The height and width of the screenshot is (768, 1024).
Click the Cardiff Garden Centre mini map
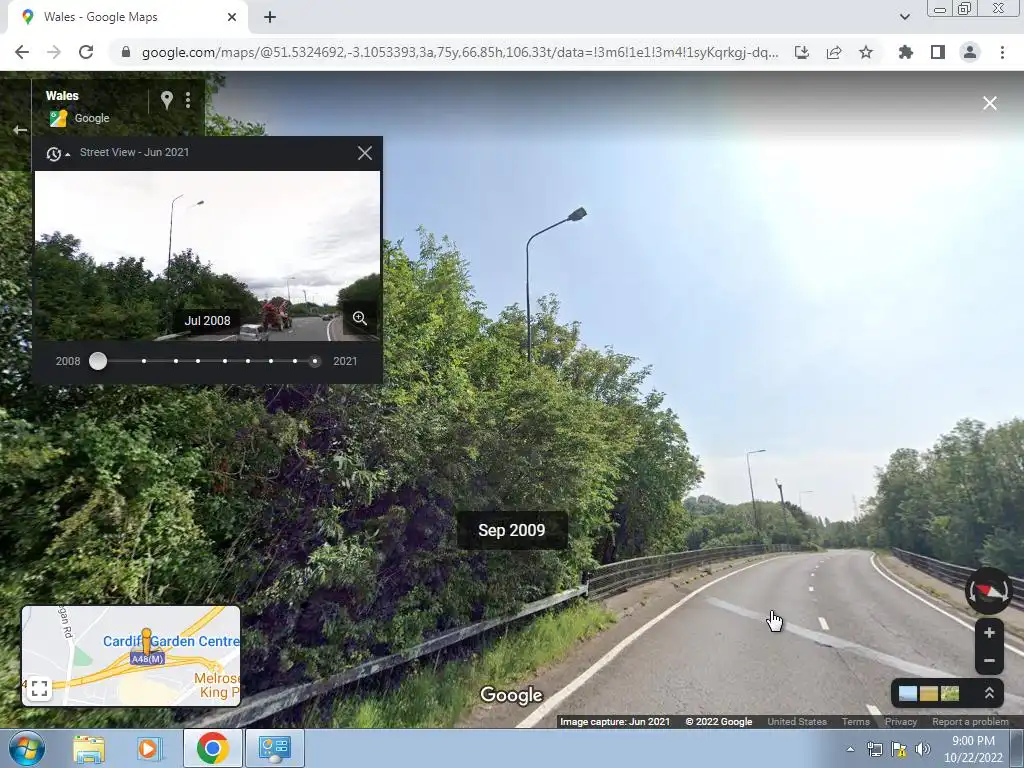coord(131,656)
